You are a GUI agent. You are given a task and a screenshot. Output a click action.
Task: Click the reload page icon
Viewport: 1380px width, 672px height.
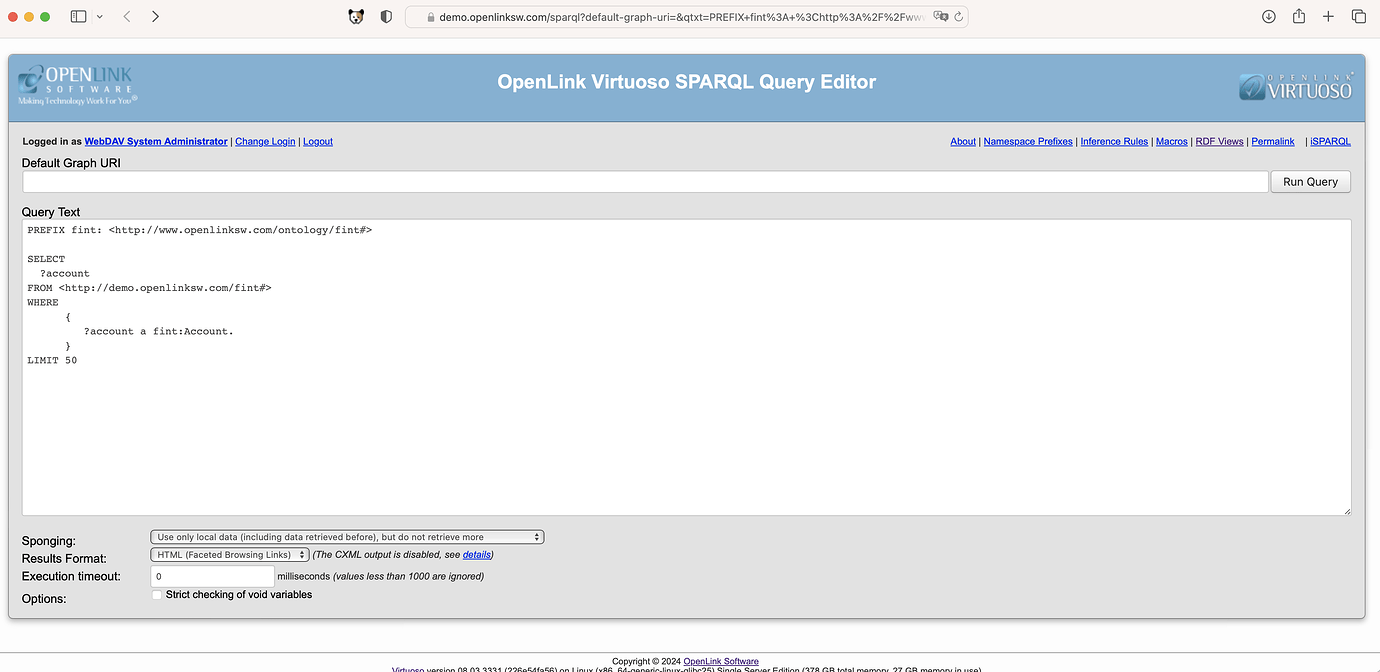(958, 17)
